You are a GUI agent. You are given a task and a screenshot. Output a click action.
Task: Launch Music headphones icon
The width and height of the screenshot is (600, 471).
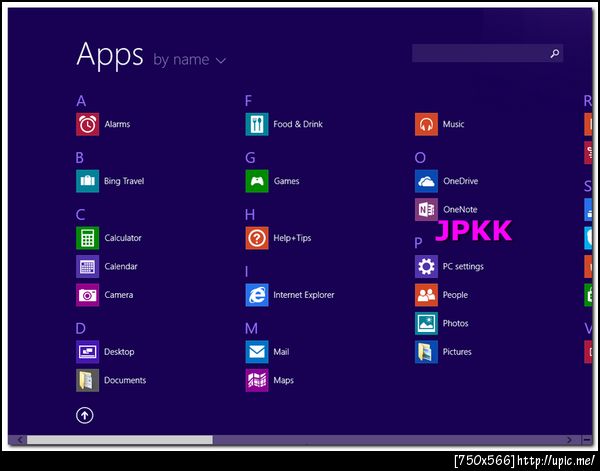(426, 124)
